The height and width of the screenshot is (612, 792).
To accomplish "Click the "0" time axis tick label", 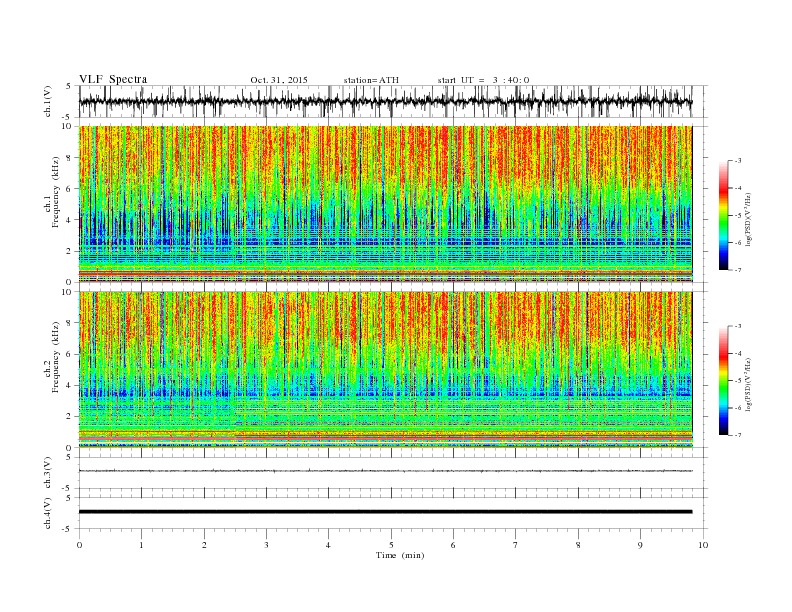I will click(79, 545).
